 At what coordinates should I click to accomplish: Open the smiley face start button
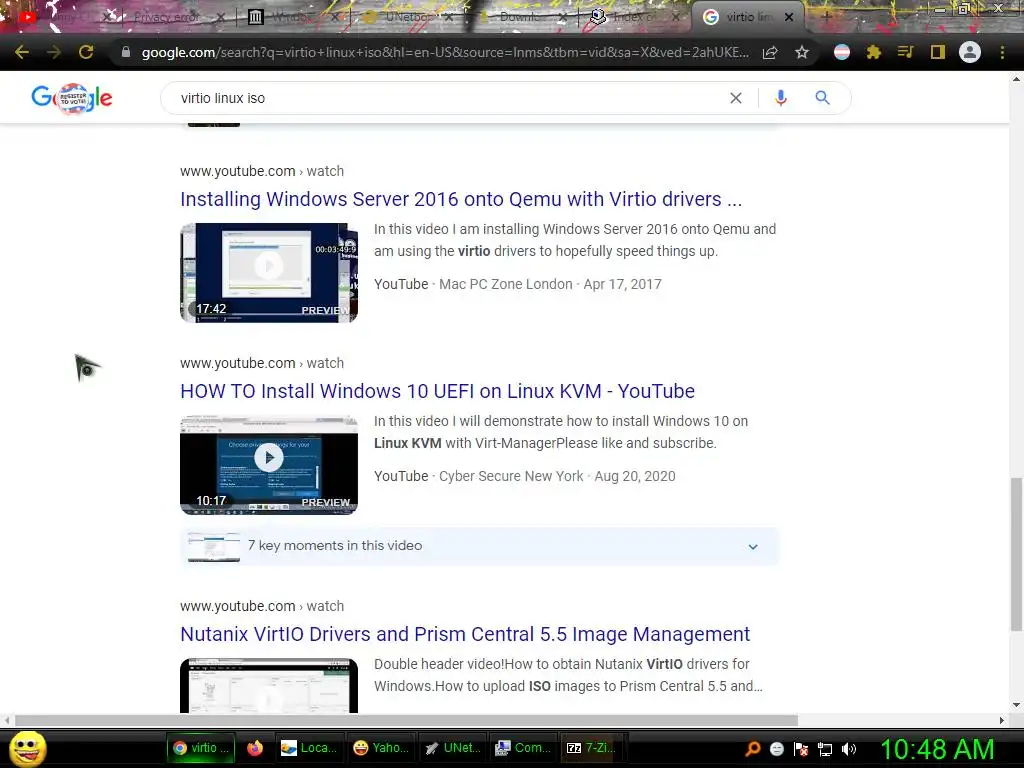[x=28, y=748]
